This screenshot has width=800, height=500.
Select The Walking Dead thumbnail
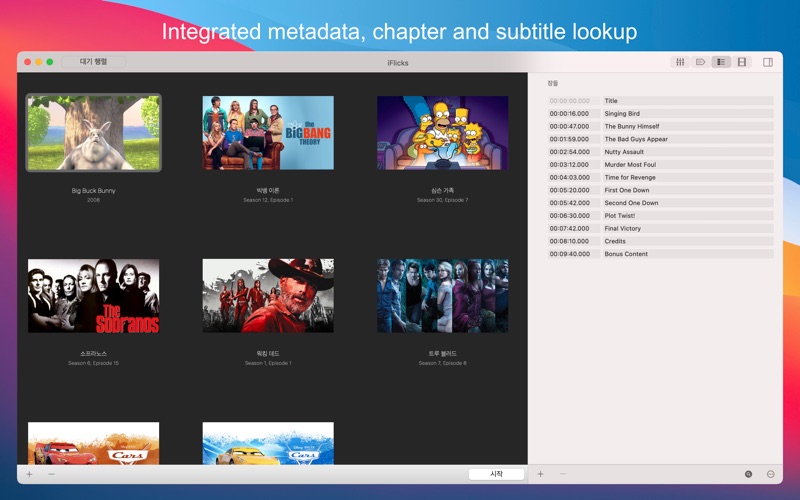click(x=268, y=295)
